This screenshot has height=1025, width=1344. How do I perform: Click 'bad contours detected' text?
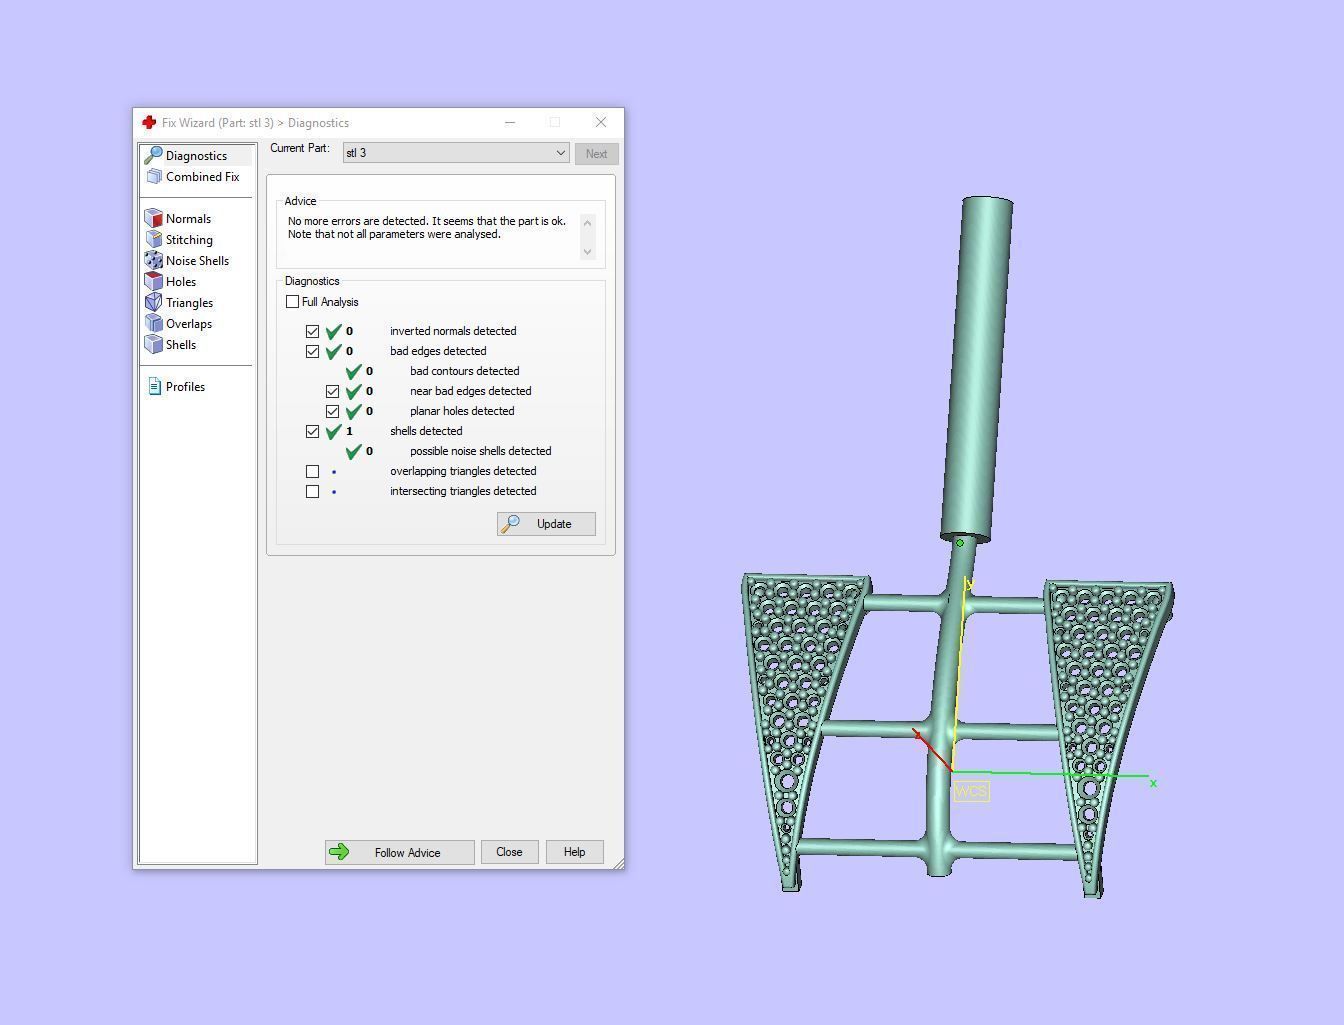click(x=464, y=371)
